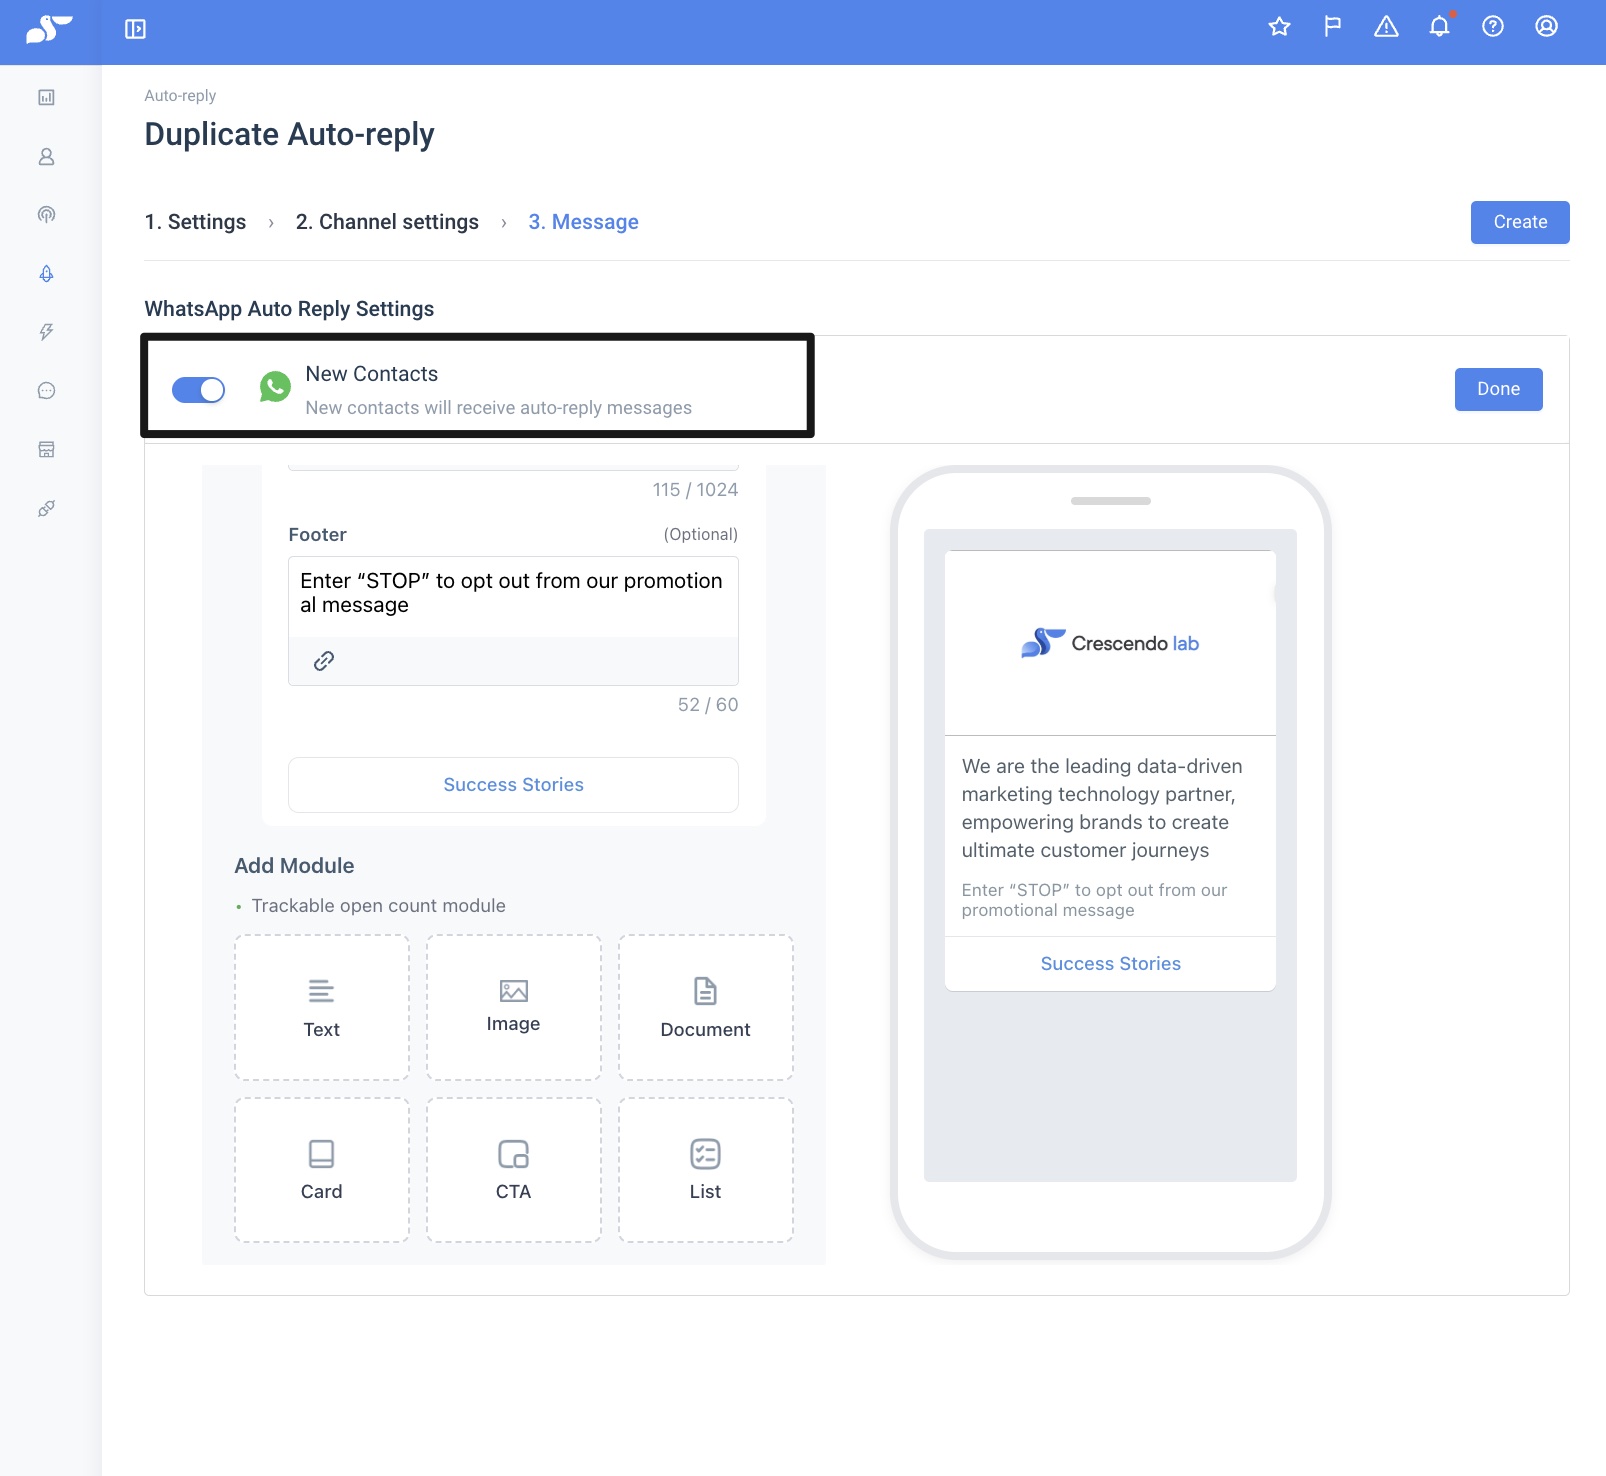Click the flag icon in top bar
The width and height of the screenshot is (1606, 1476).
click(x=1332, y=27)
